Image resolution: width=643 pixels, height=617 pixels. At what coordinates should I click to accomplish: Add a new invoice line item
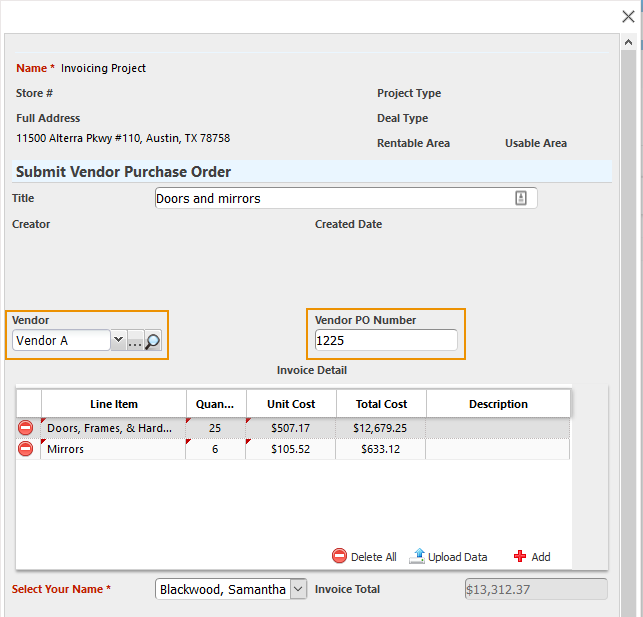(x=532, y=556)
